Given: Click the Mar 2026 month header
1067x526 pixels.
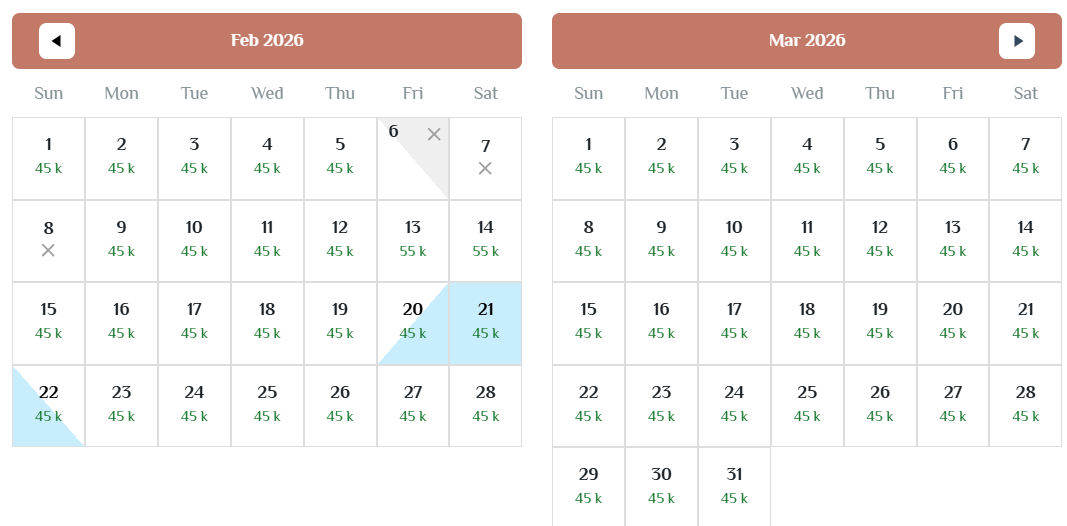Looking at the screenshot, I should pyautogui.click(x=807, y=40).
